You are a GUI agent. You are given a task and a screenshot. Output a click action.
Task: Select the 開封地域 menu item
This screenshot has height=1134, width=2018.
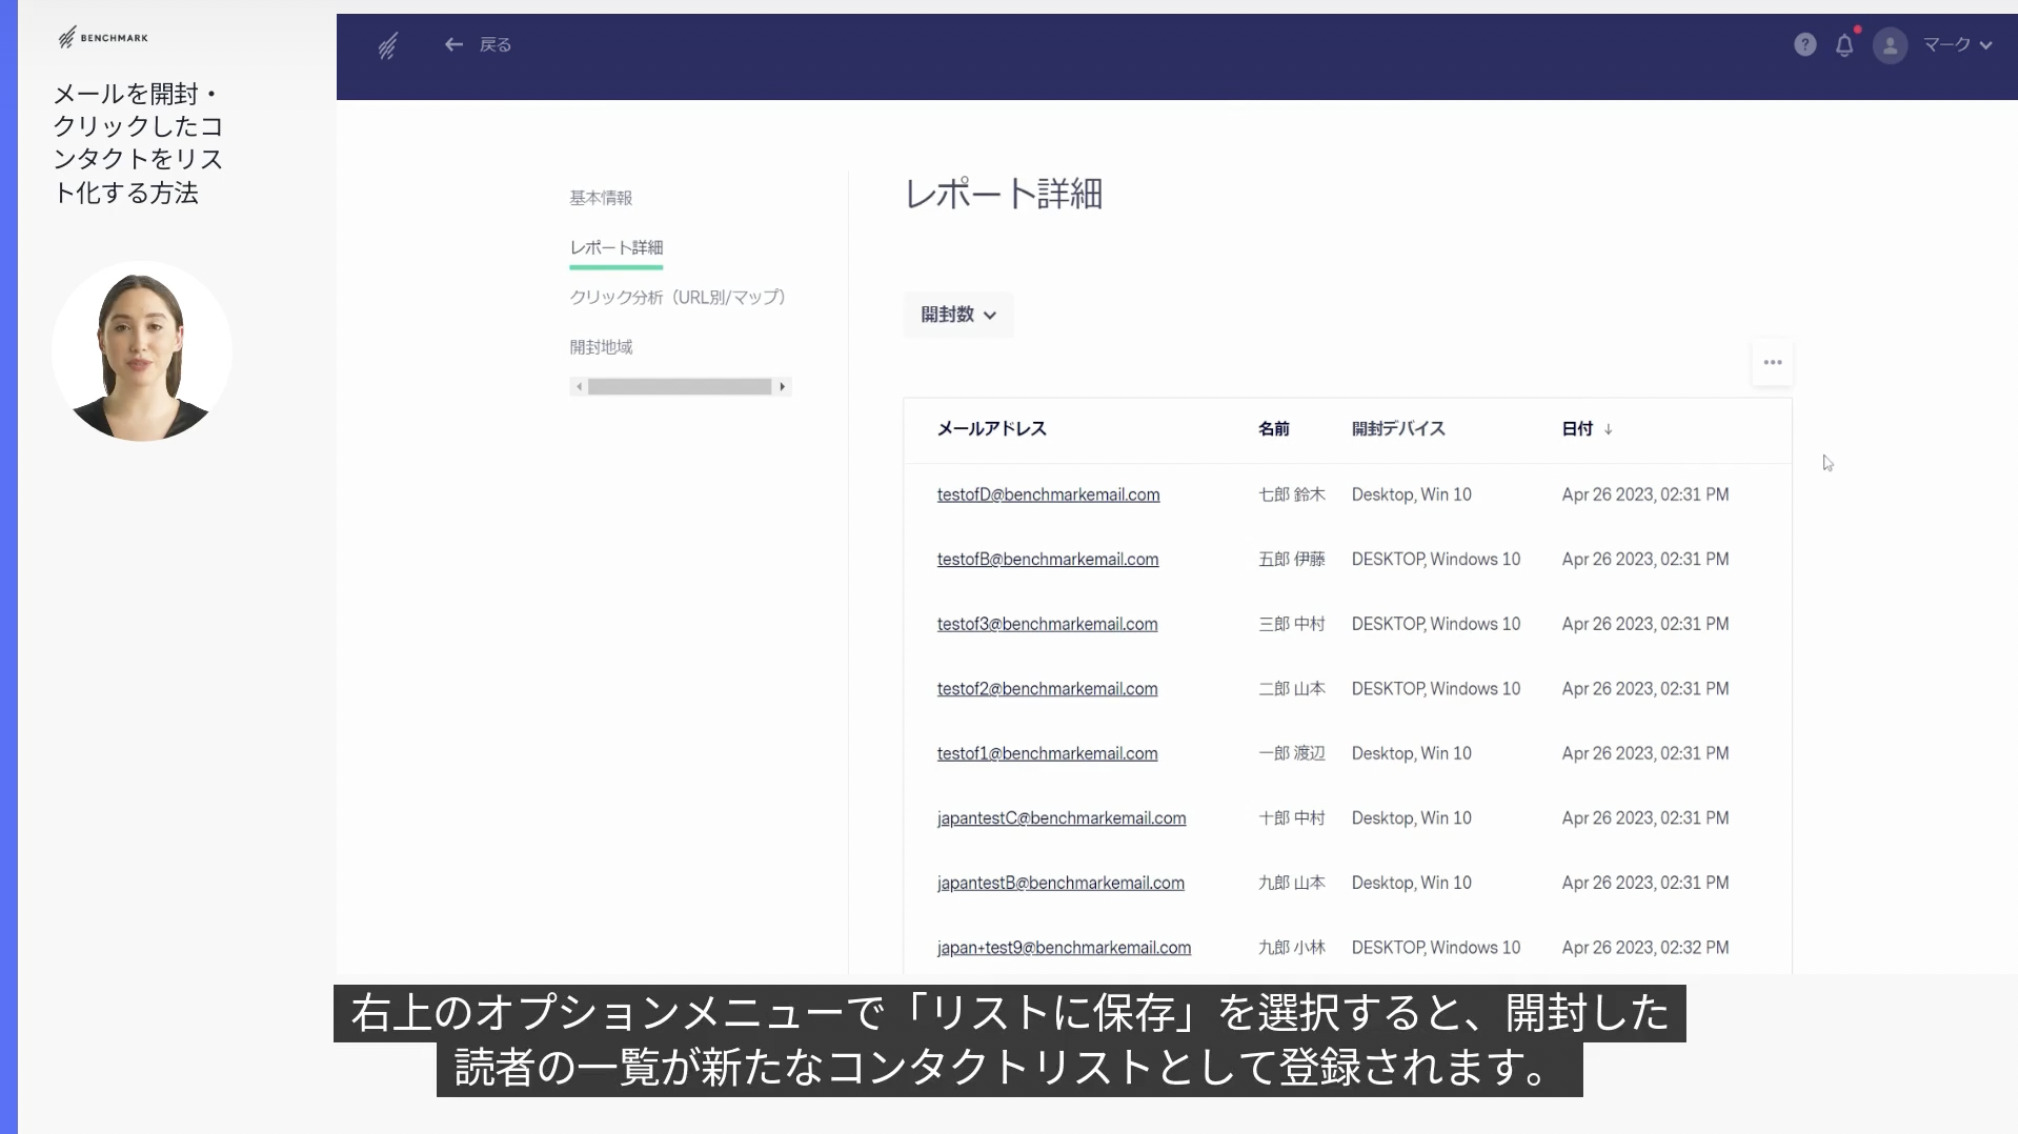tap(600, 347)
